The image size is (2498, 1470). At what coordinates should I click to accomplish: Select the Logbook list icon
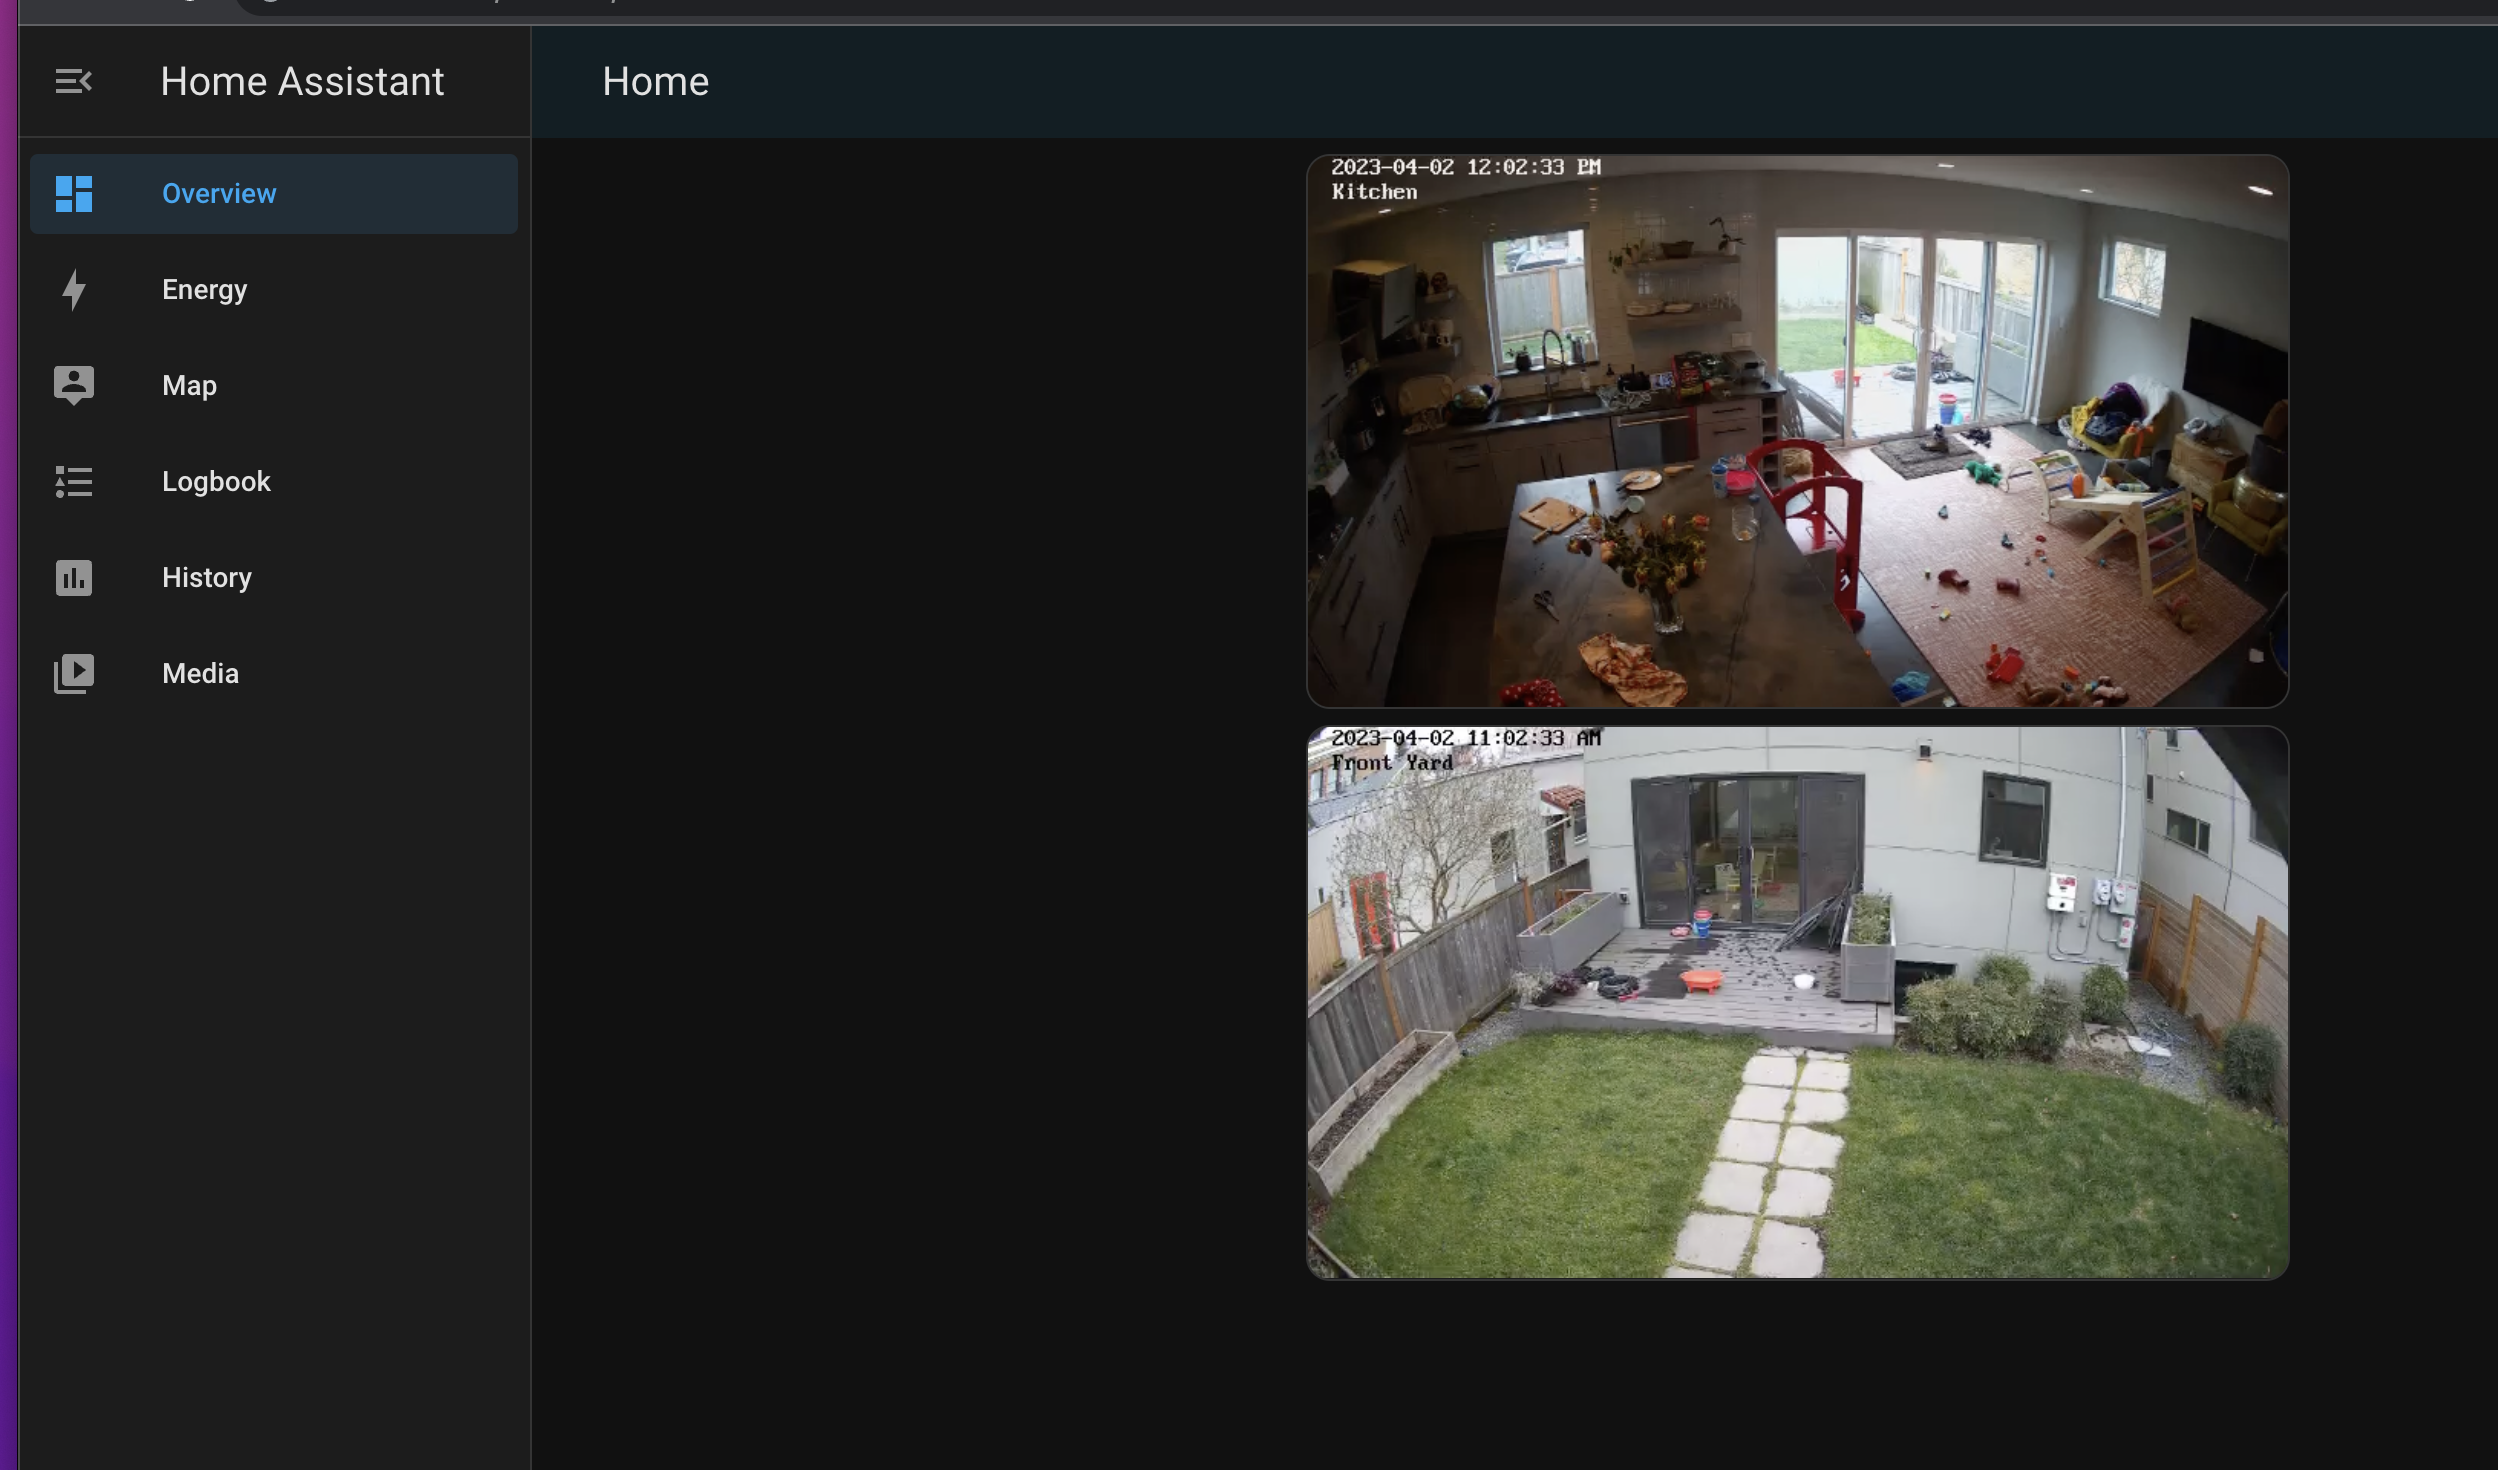[x=74, y=482]
